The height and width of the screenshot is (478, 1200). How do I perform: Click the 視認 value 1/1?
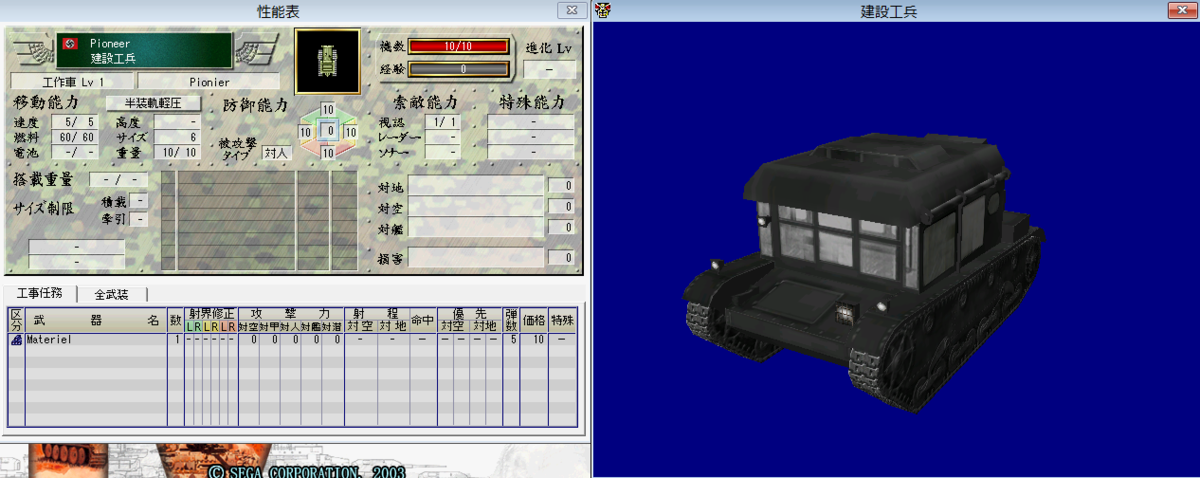pyautogui.click(x=441, y=122)
